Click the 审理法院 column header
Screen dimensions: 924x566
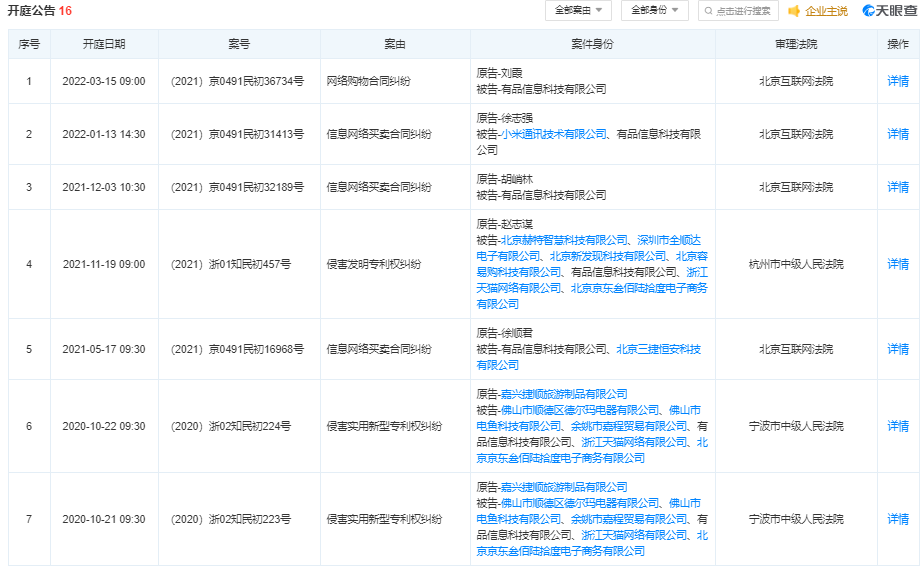pyautogui.click(x=796, y=44)
